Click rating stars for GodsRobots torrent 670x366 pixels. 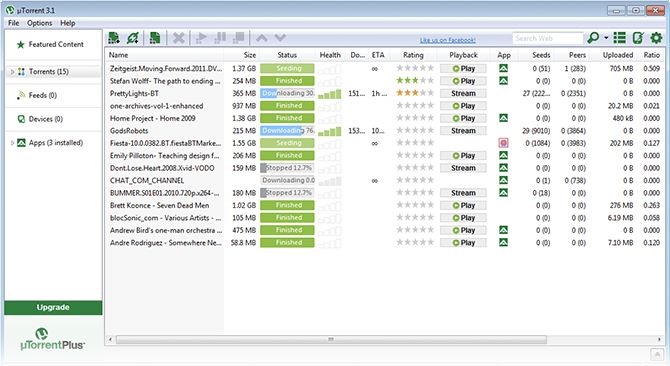(415, 130)
